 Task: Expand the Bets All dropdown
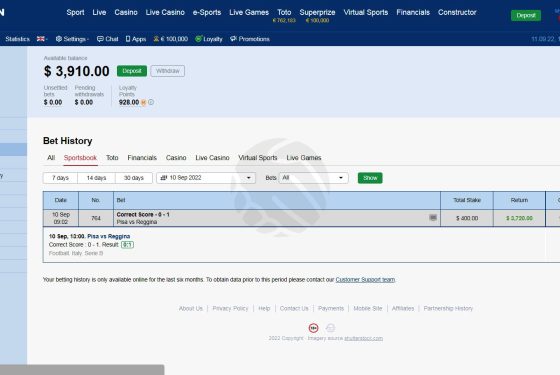[314, 178]
